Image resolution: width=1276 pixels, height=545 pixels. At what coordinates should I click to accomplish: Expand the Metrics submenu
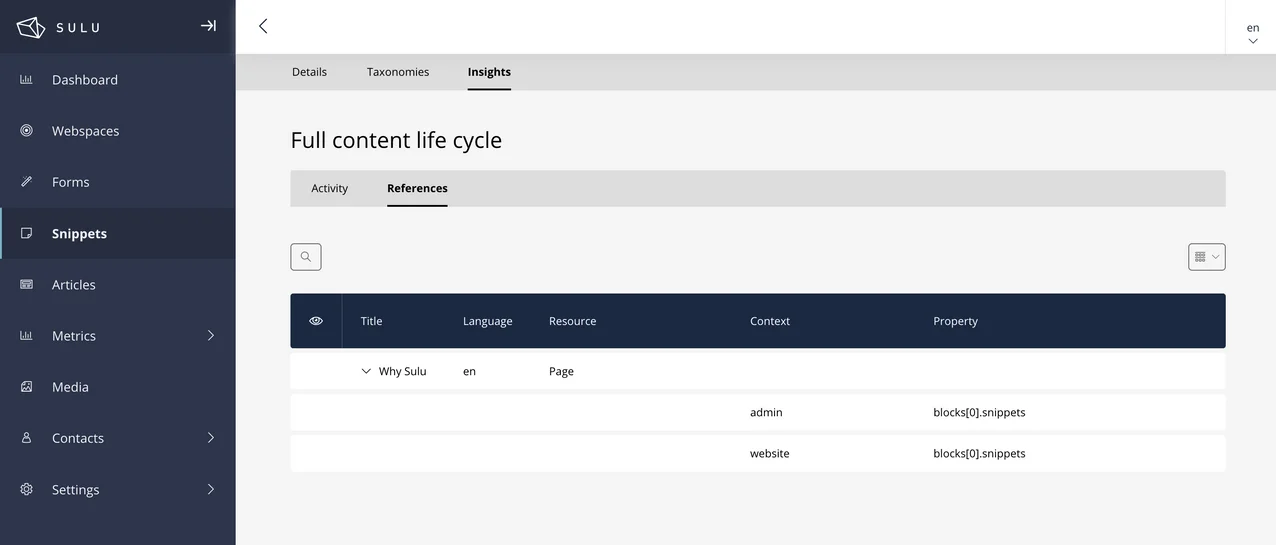click(210, 336)
